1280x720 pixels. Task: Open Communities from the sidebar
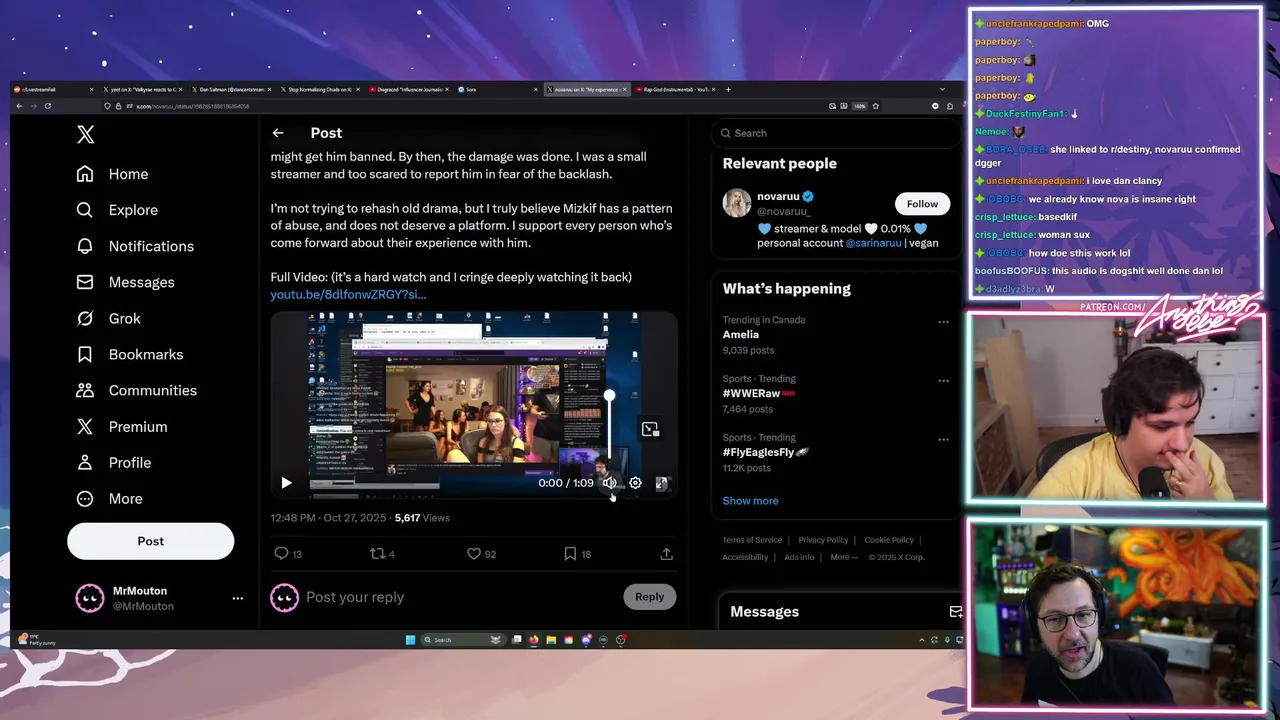[137, 390]
